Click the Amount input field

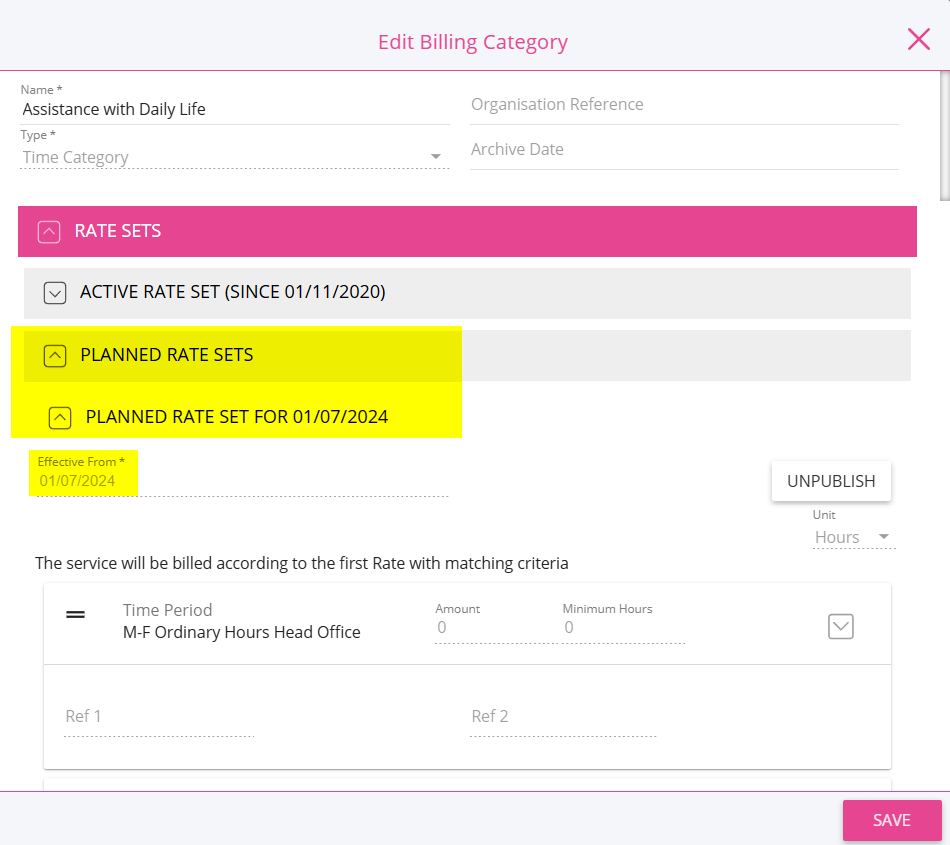(x=496, y=628)
